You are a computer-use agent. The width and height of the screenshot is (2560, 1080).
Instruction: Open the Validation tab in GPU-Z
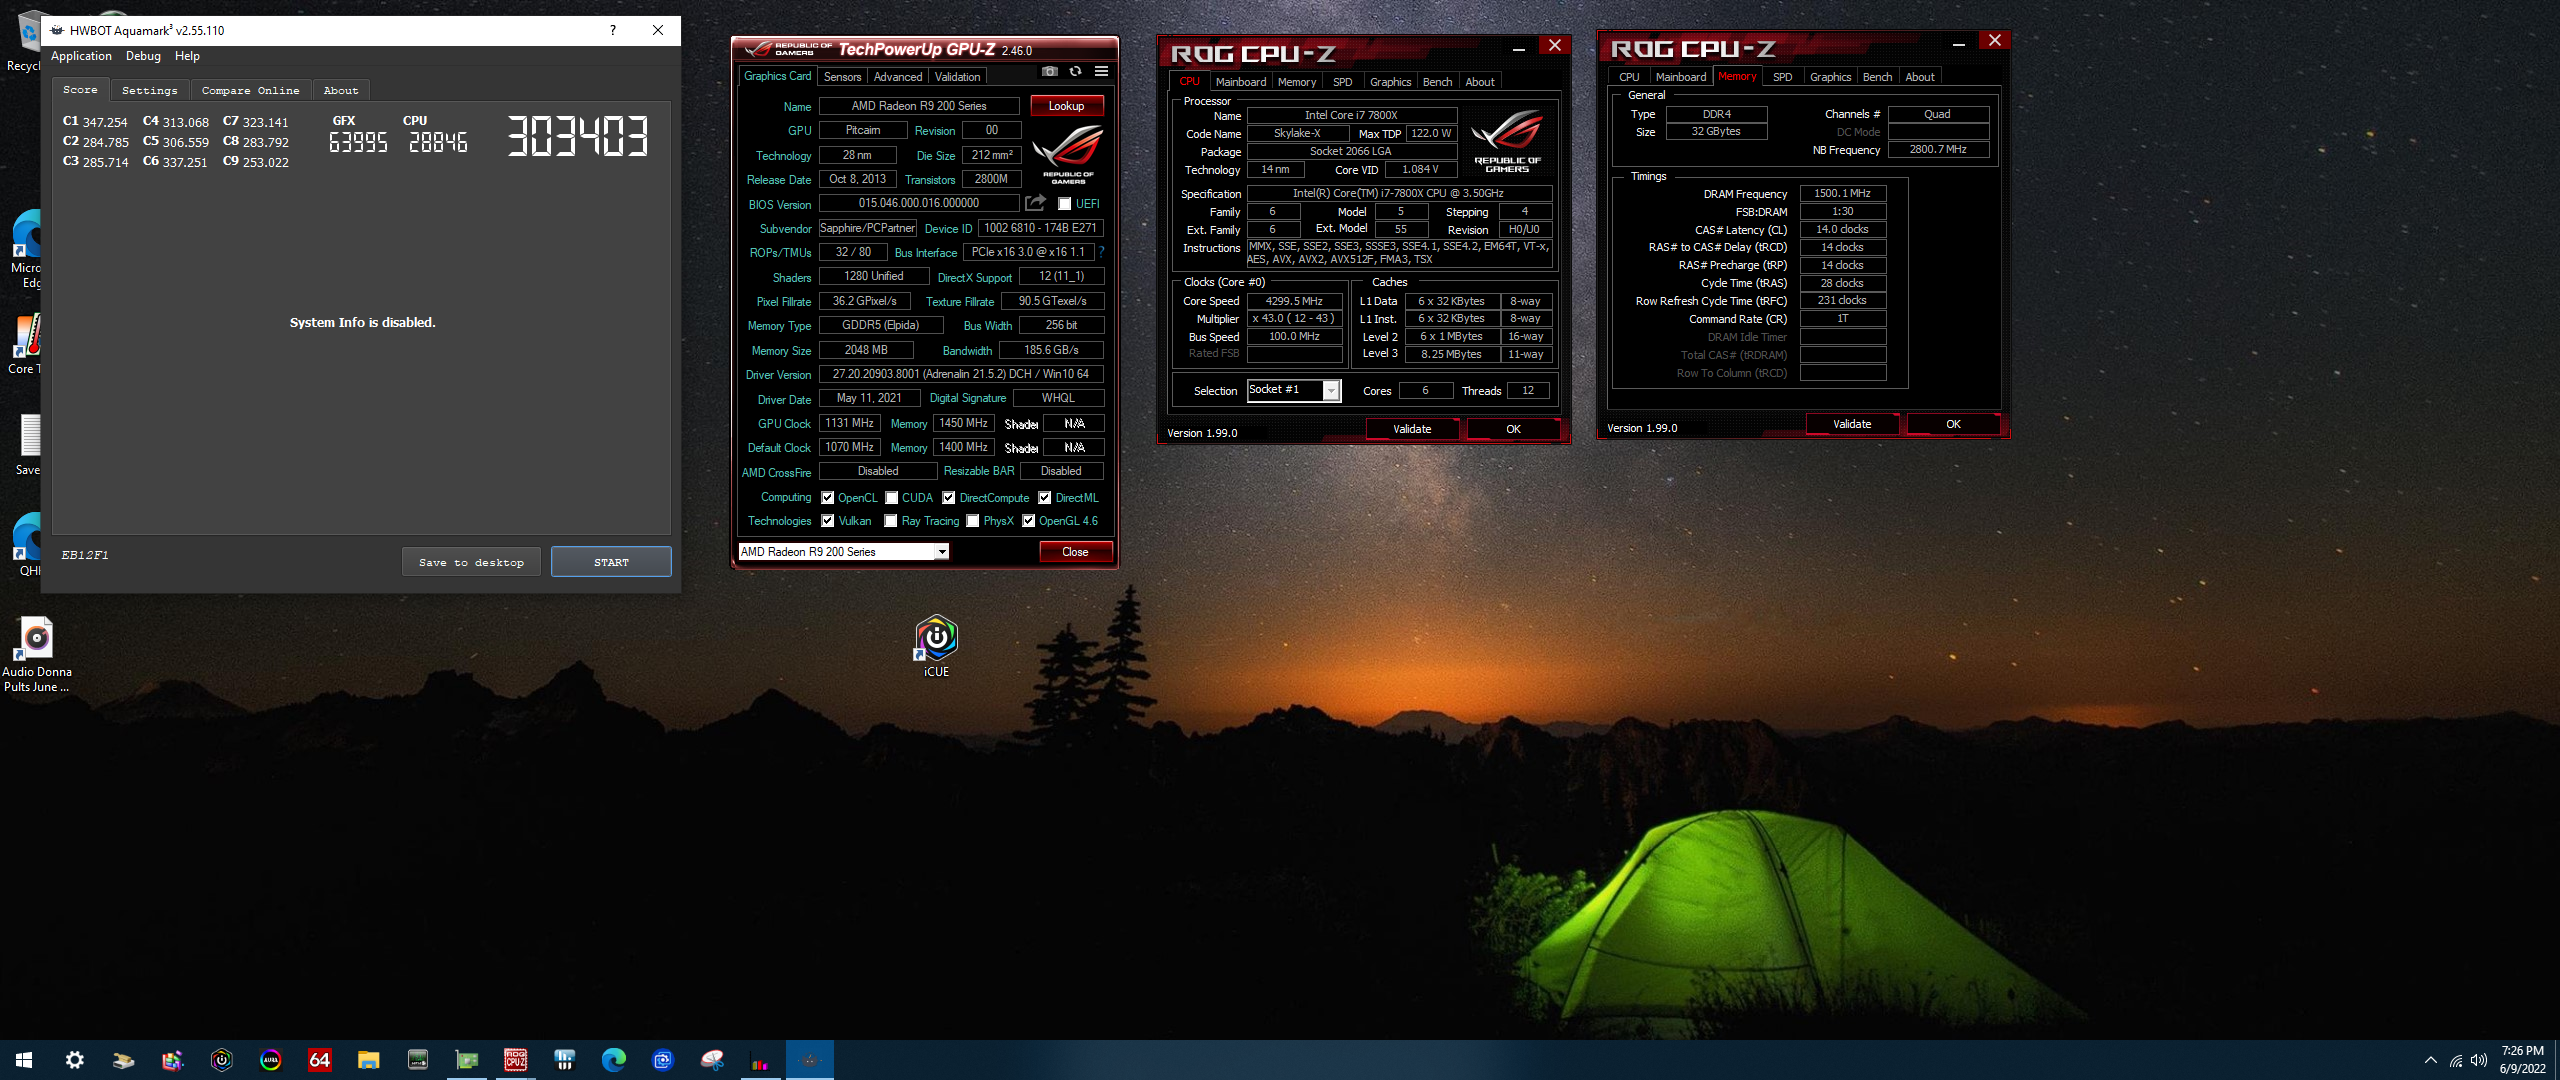click(x=957, y=77)
